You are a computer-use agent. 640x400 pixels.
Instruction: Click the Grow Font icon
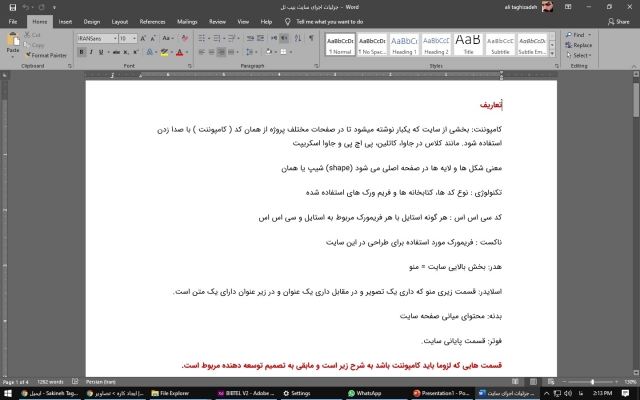[143, 38]
